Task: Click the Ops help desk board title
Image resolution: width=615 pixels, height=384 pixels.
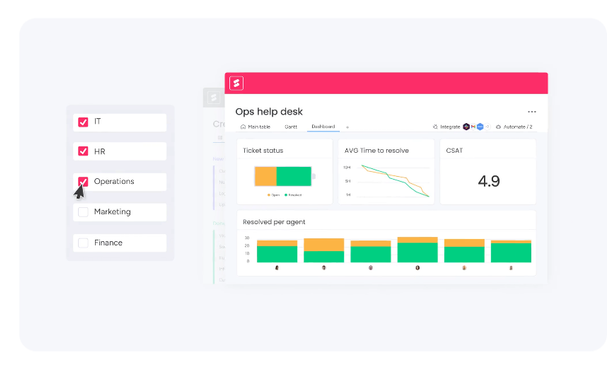Action: 269,112
